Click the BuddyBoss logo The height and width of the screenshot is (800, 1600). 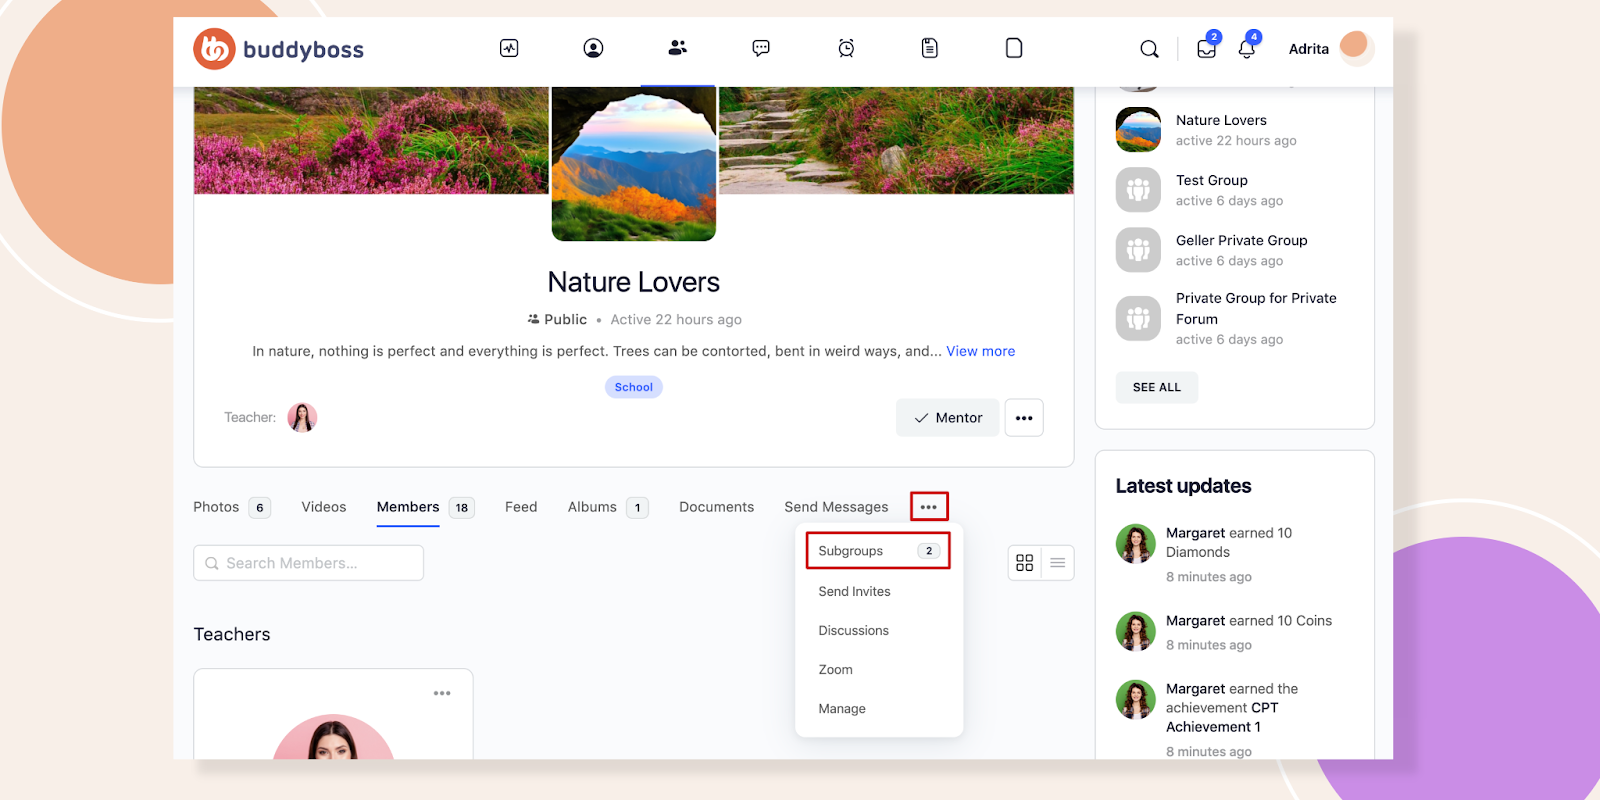[x=278, y=49]
